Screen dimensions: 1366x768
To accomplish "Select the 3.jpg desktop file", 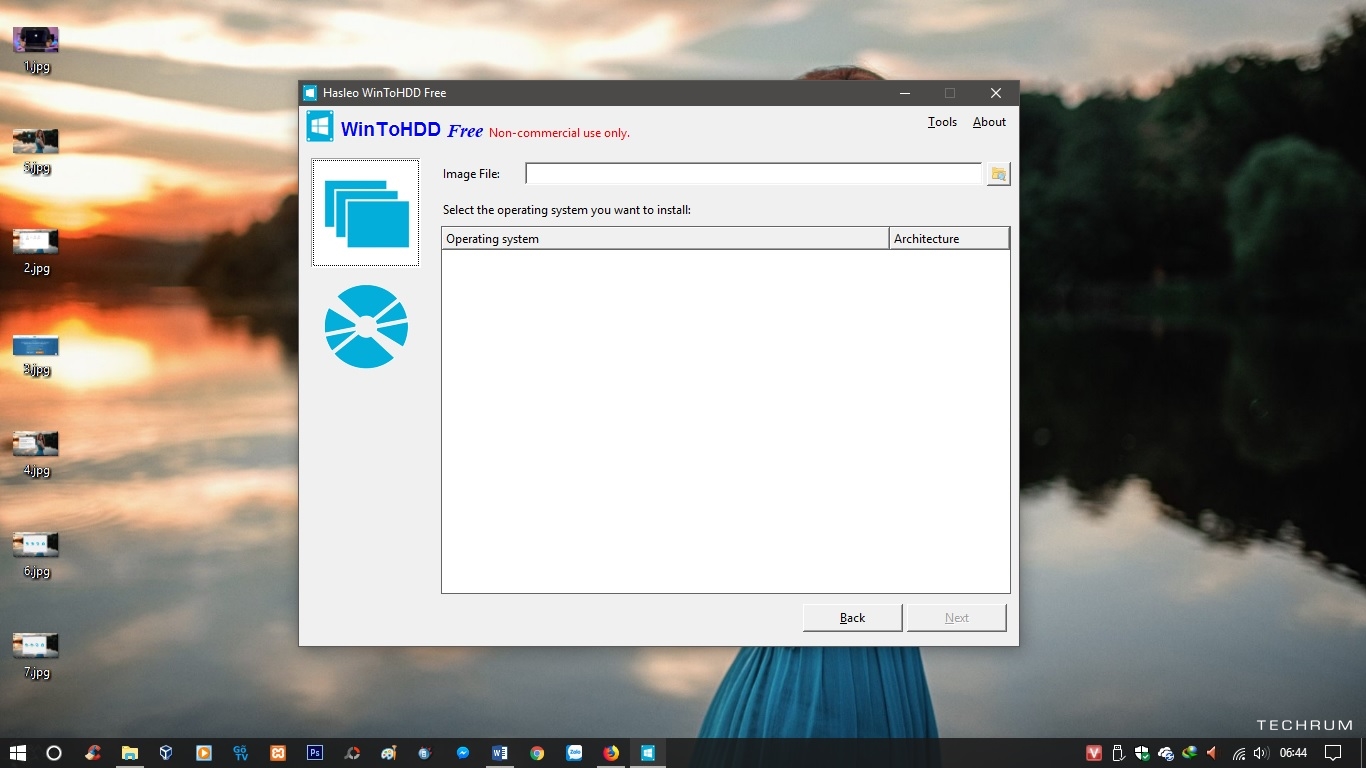I will pos(36,354).
